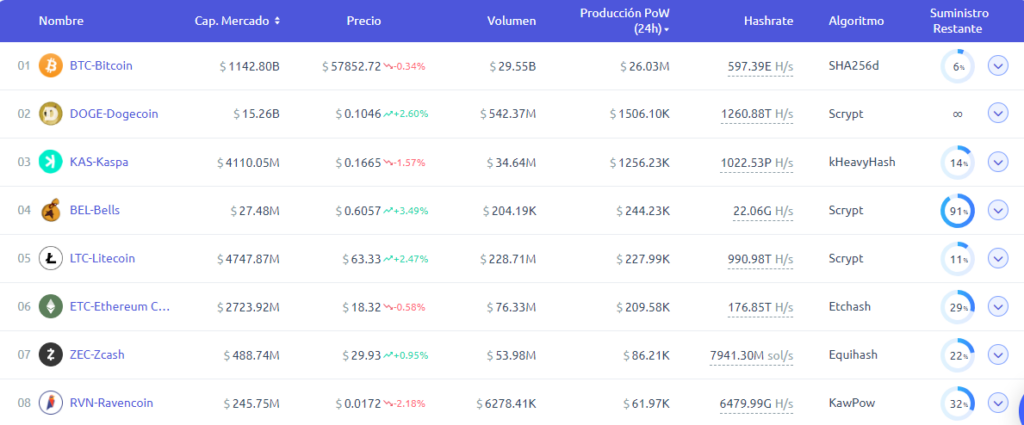Click Bitcoin market cap $1142.80B
Screen dimensions: 1024x425
[x=249, y=66]
